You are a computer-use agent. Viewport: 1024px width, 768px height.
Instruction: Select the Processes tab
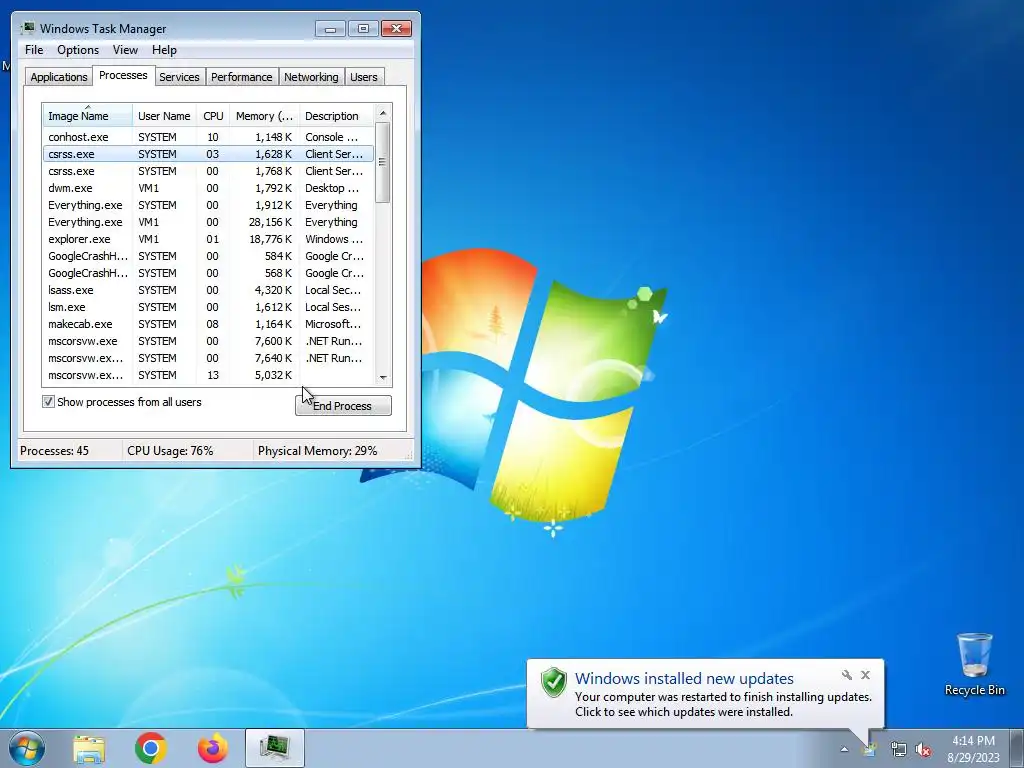click(x=123, y=75)
